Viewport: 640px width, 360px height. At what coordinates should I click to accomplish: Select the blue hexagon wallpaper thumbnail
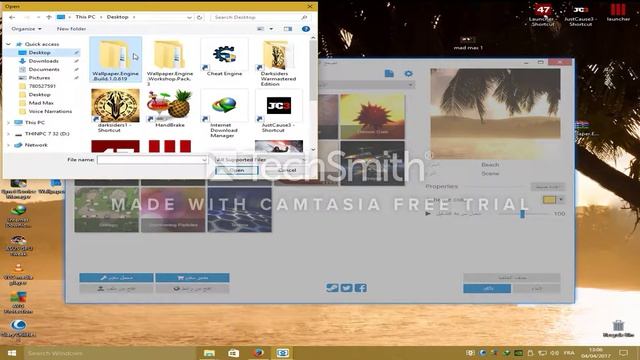coord(240,210)
